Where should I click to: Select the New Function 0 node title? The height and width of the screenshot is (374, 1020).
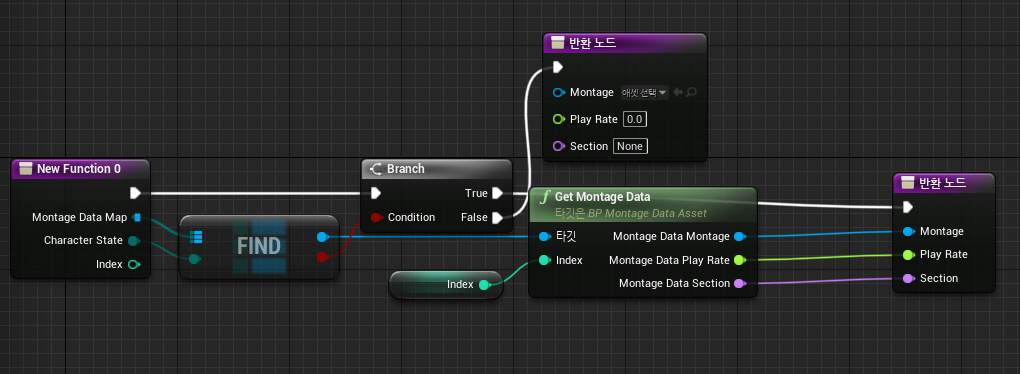coord(79,168)
